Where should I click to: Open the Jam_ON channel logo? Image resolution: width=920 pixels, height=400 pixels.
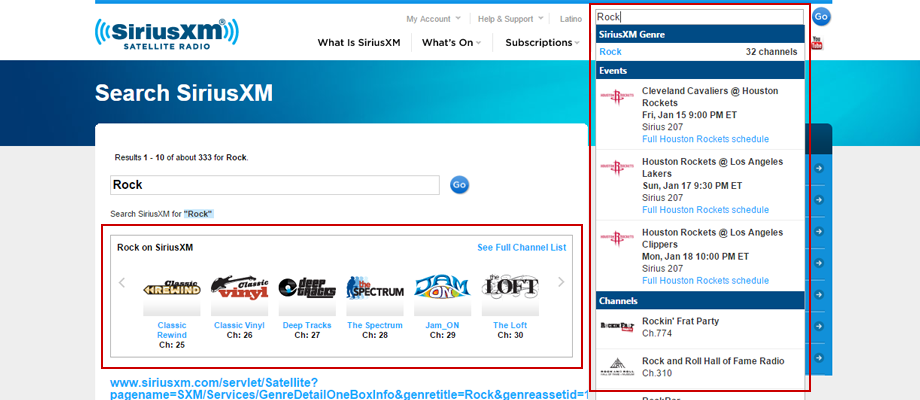[x=442, y=287]
